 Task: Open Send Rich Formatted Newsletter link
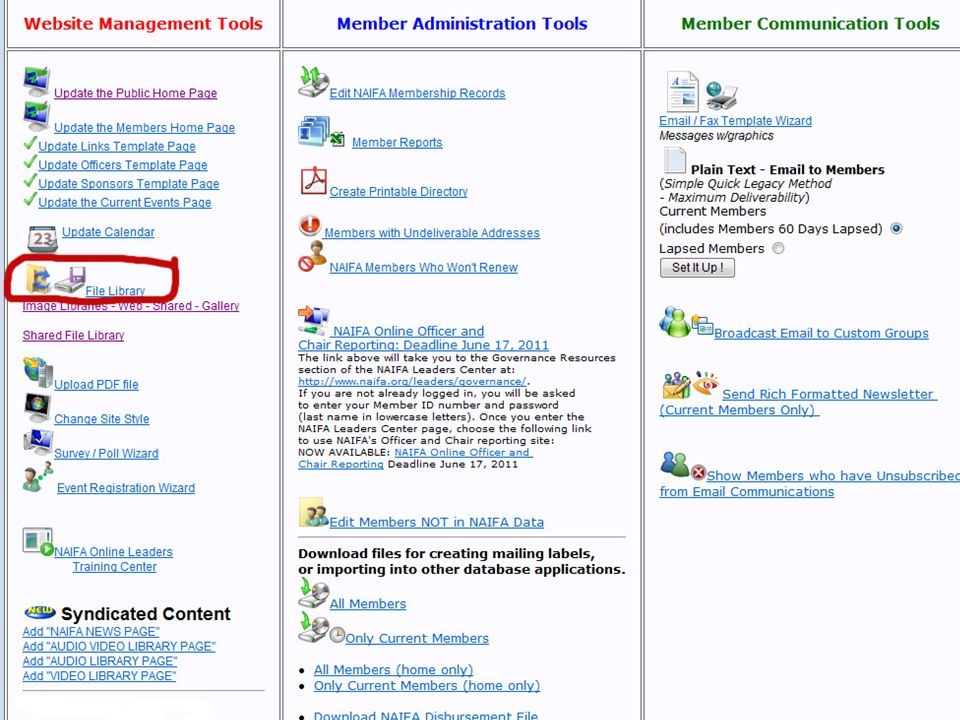pyautogui.click(x=798, y=402)
